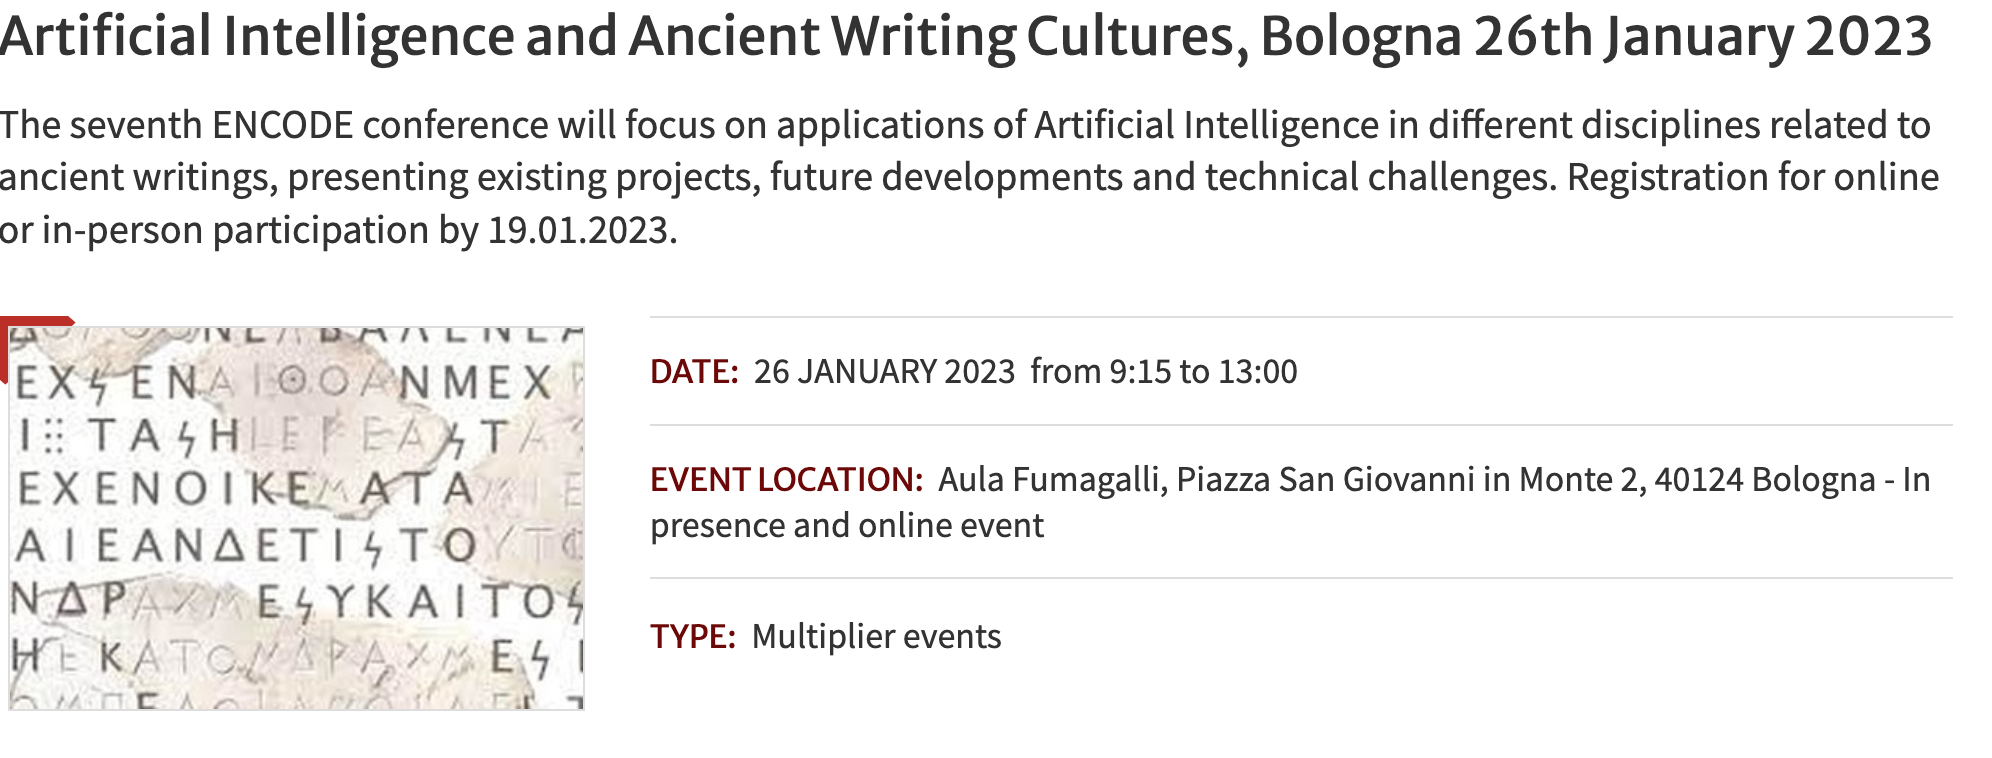Click 'Bologna 26th January 2023' in the heading
The height and width of the screenshot is (758, 1992).
coord(1596,36)
